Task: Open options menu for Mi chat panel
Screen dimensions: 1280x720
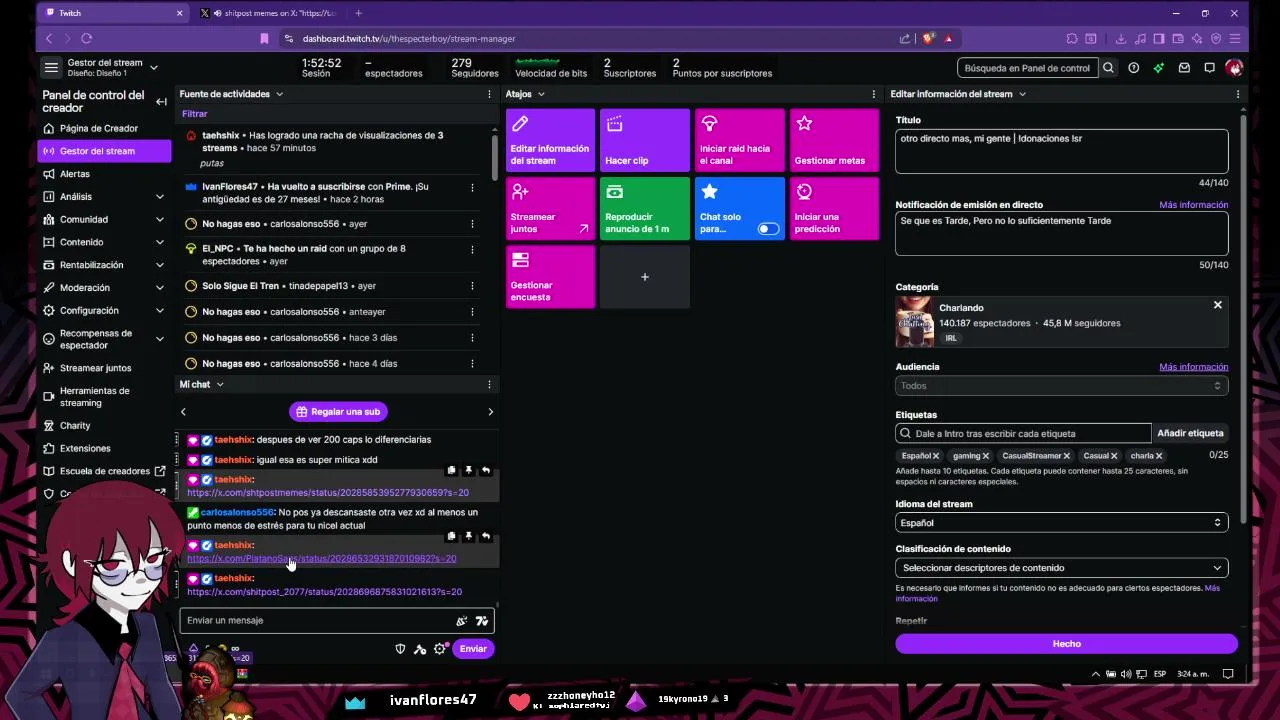Action: point(489,384)
